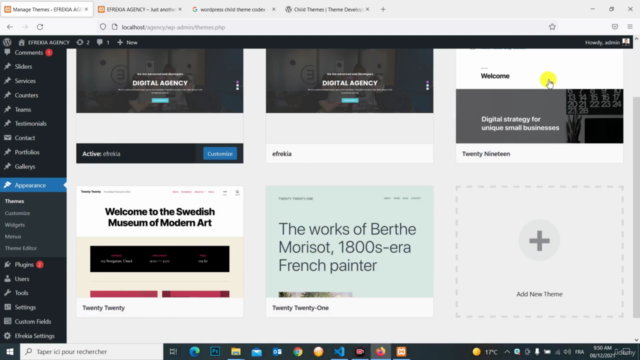Switch to EFREKIA AGENCY – Just another tab
Screen dimensions: 640x360
pos(140,9)
